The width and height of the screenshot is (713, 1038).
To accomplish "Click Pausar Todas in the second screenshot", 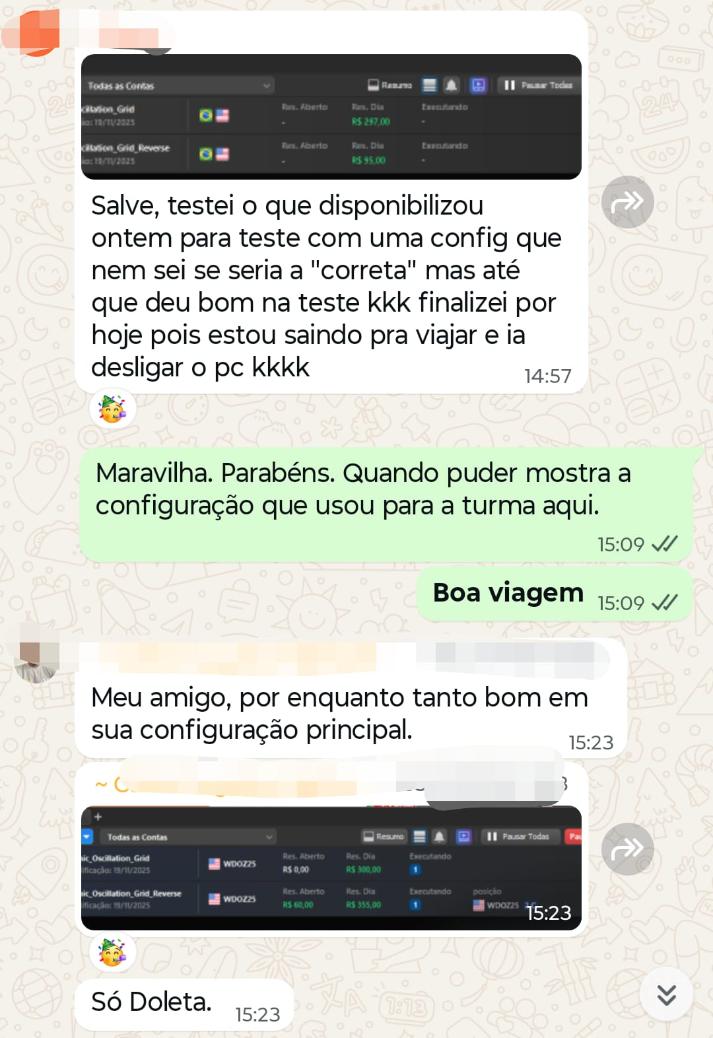I will 520,837.
